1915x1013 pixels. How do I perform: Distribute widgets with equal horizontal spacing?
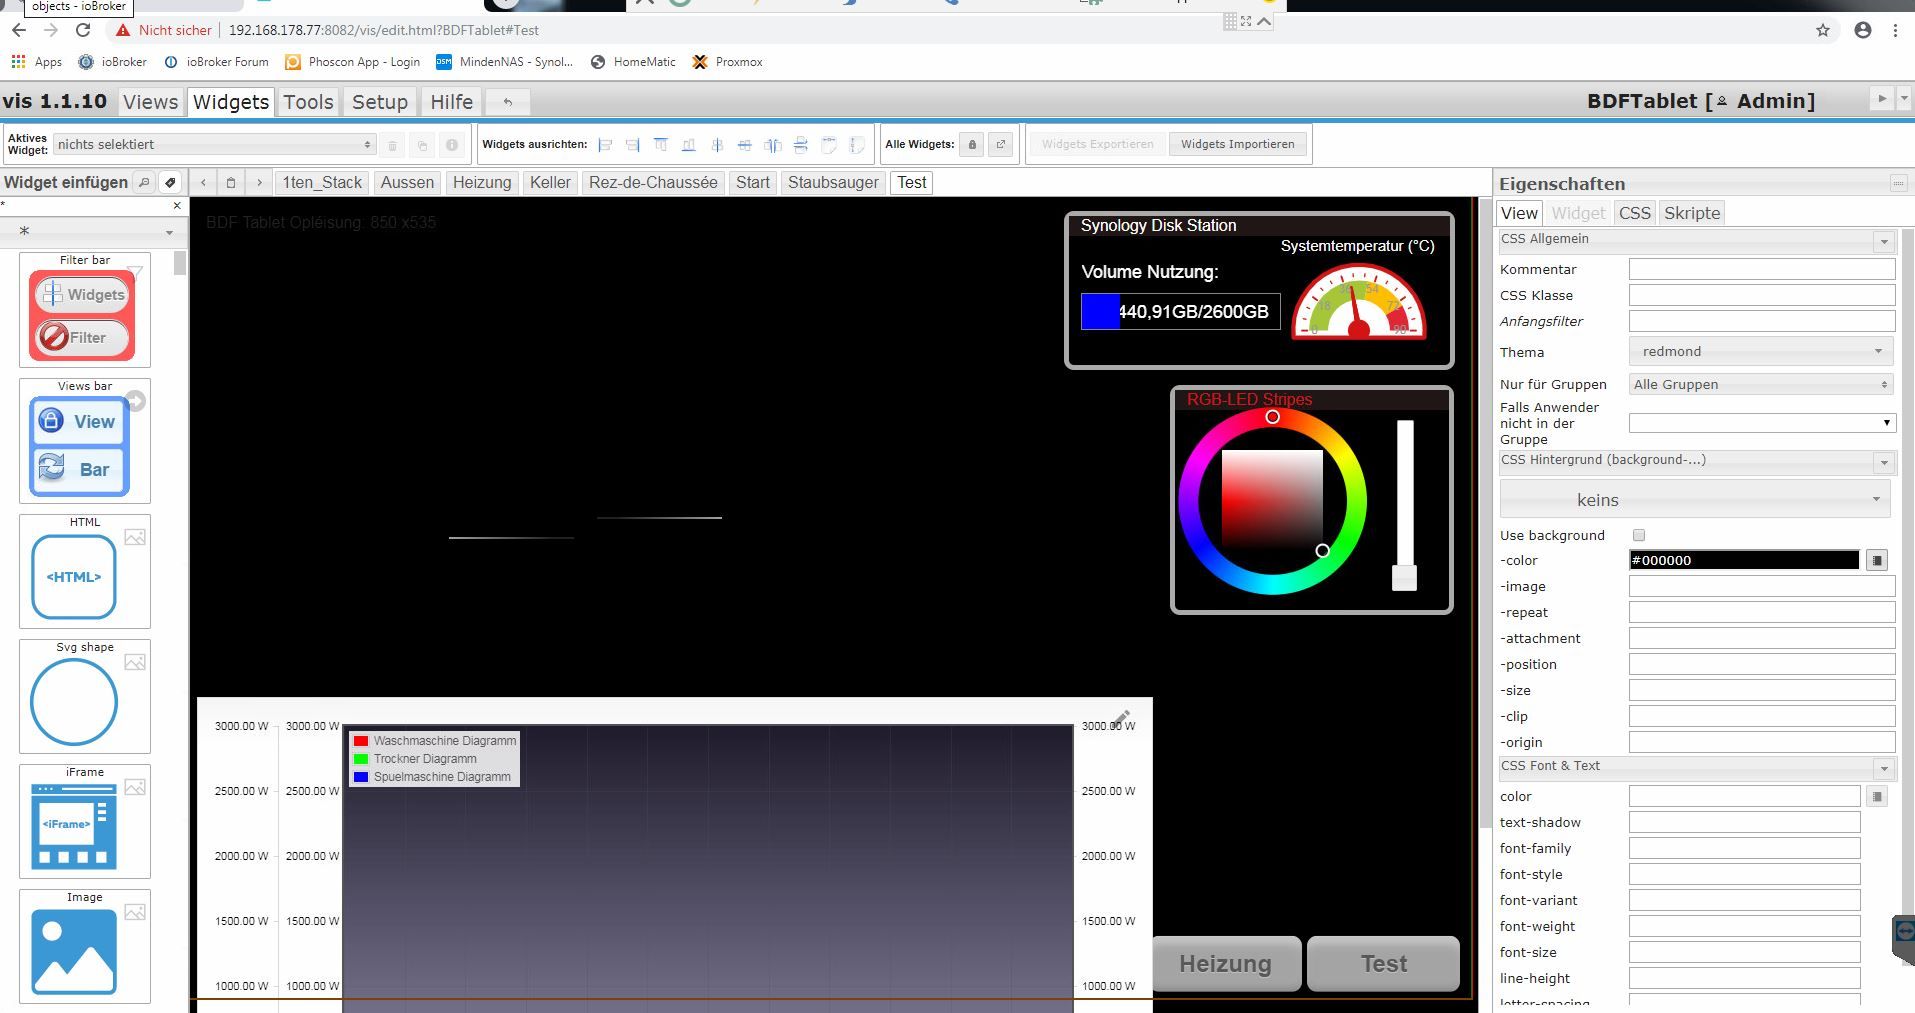pyautogui.click(x=773, y=145)
